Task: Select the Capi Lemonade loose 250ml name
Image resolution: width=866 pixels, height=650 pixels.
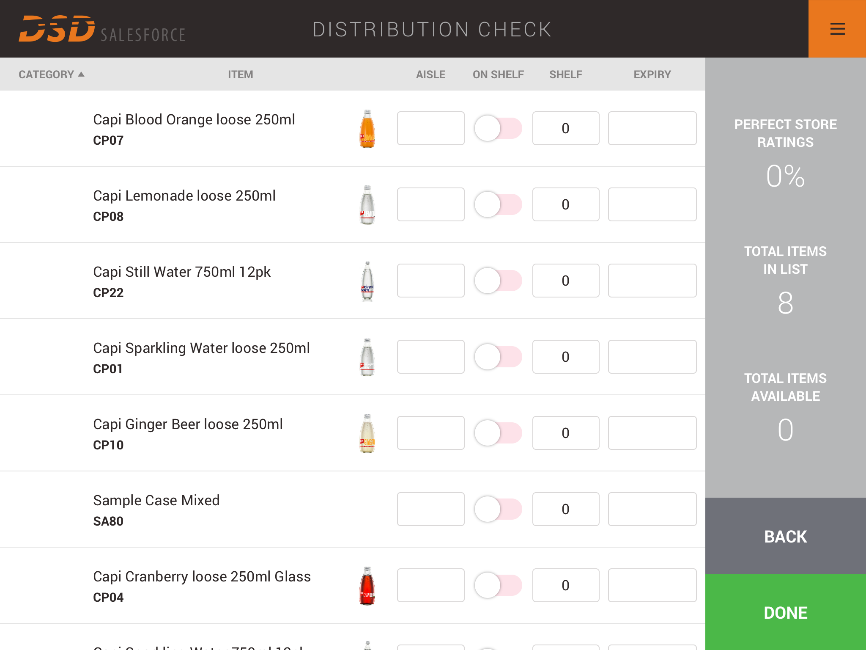Action: [184, 196]
